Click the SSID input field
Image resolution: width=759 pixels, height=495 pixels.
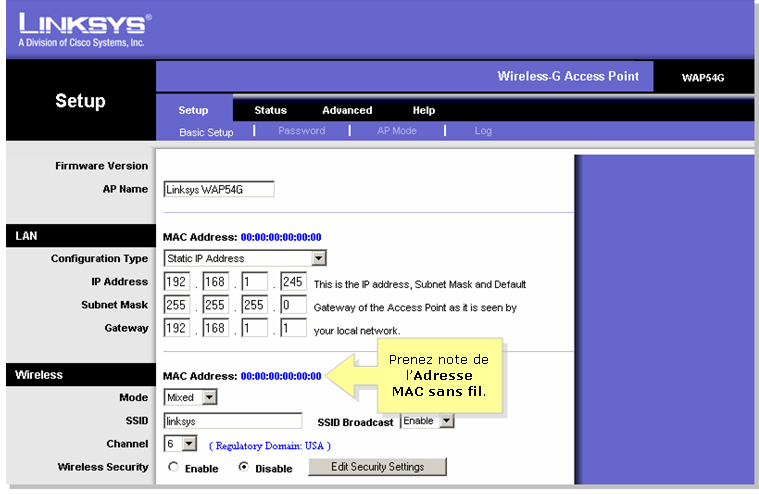coord(232,421)
